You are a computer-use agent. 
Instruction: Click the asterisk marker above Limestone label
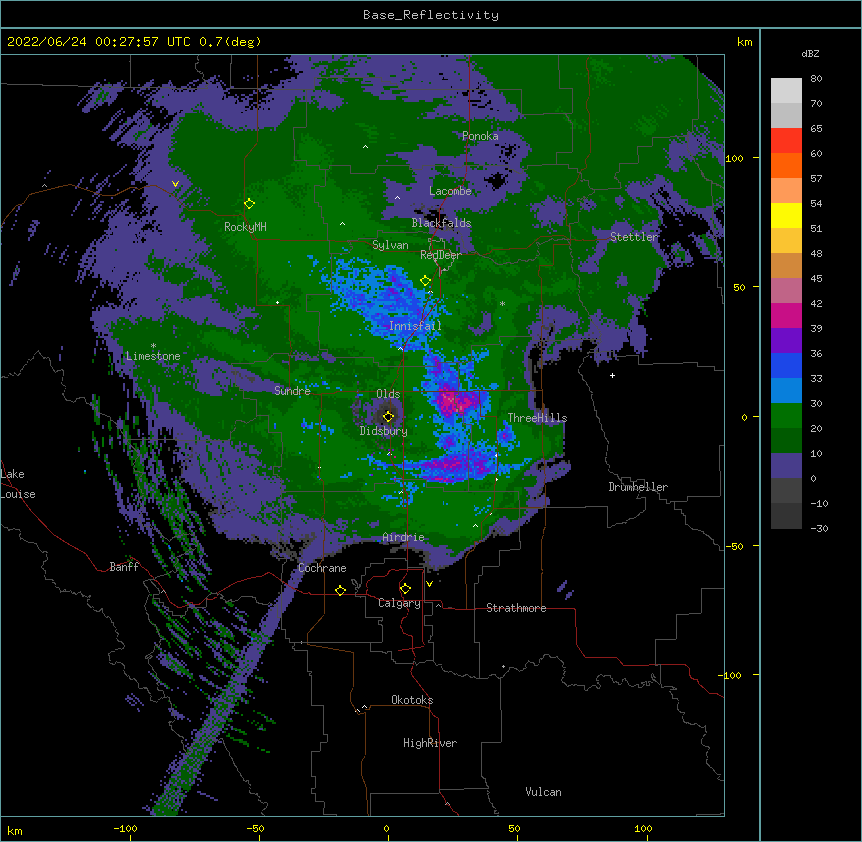click(153, 346)
